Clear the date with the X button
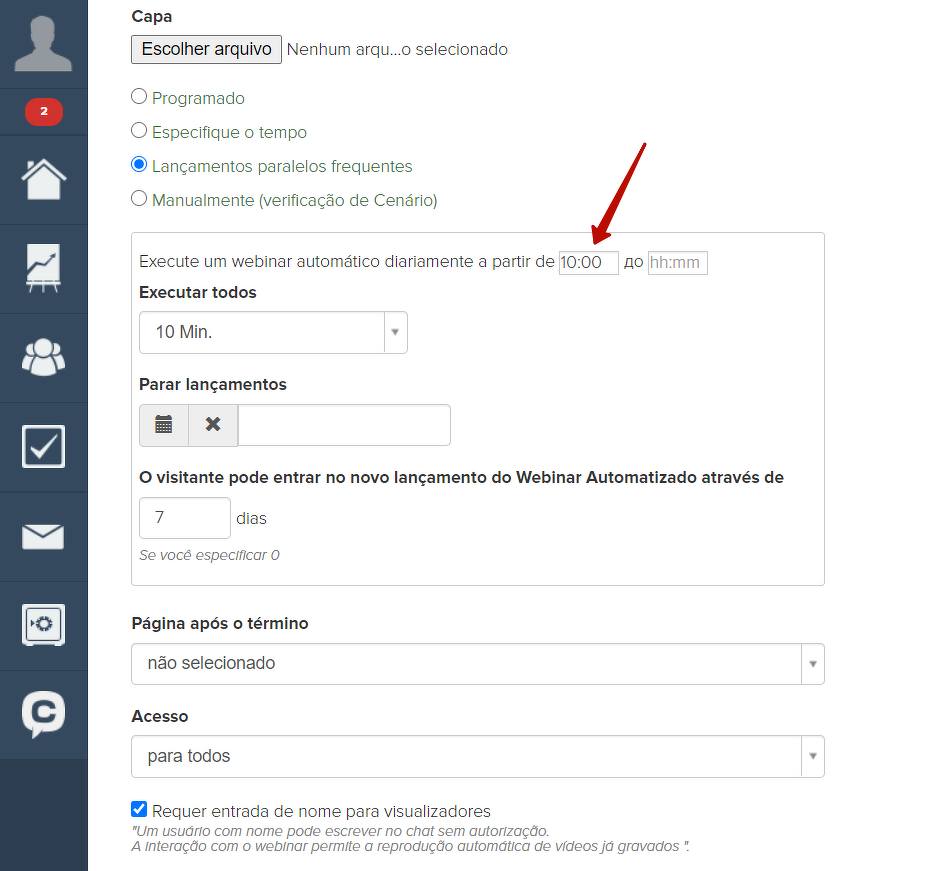The image size is (942, 871). 213,425
